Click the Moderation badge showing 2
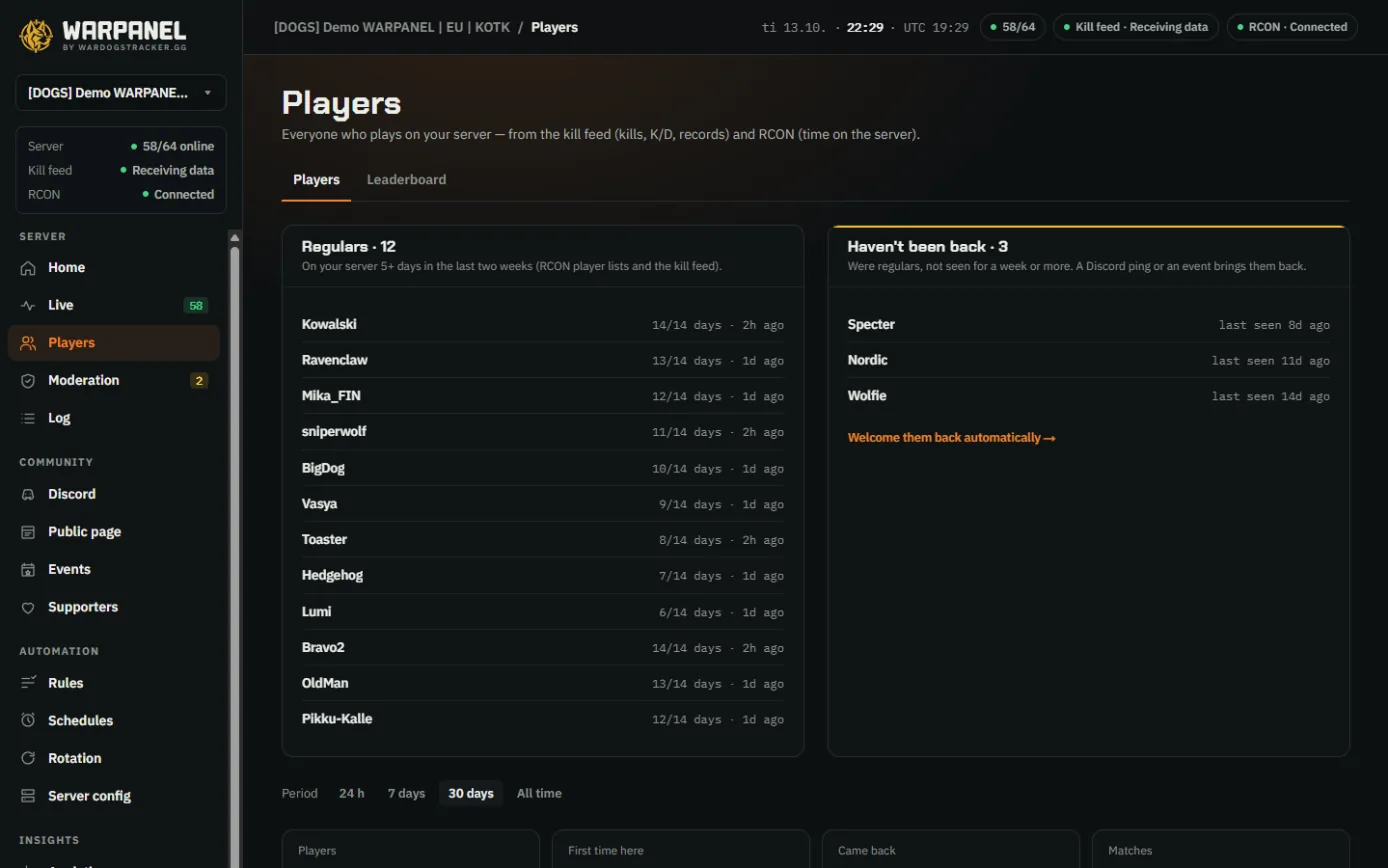 [x=199, y=381]
